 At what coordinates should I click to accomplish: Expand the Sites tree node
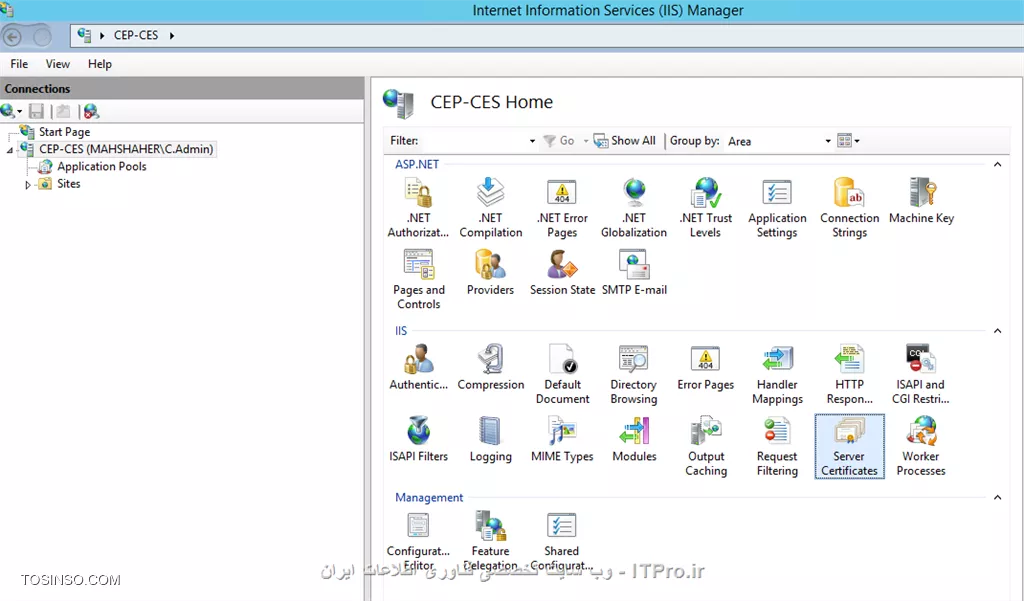click(27, 185)
